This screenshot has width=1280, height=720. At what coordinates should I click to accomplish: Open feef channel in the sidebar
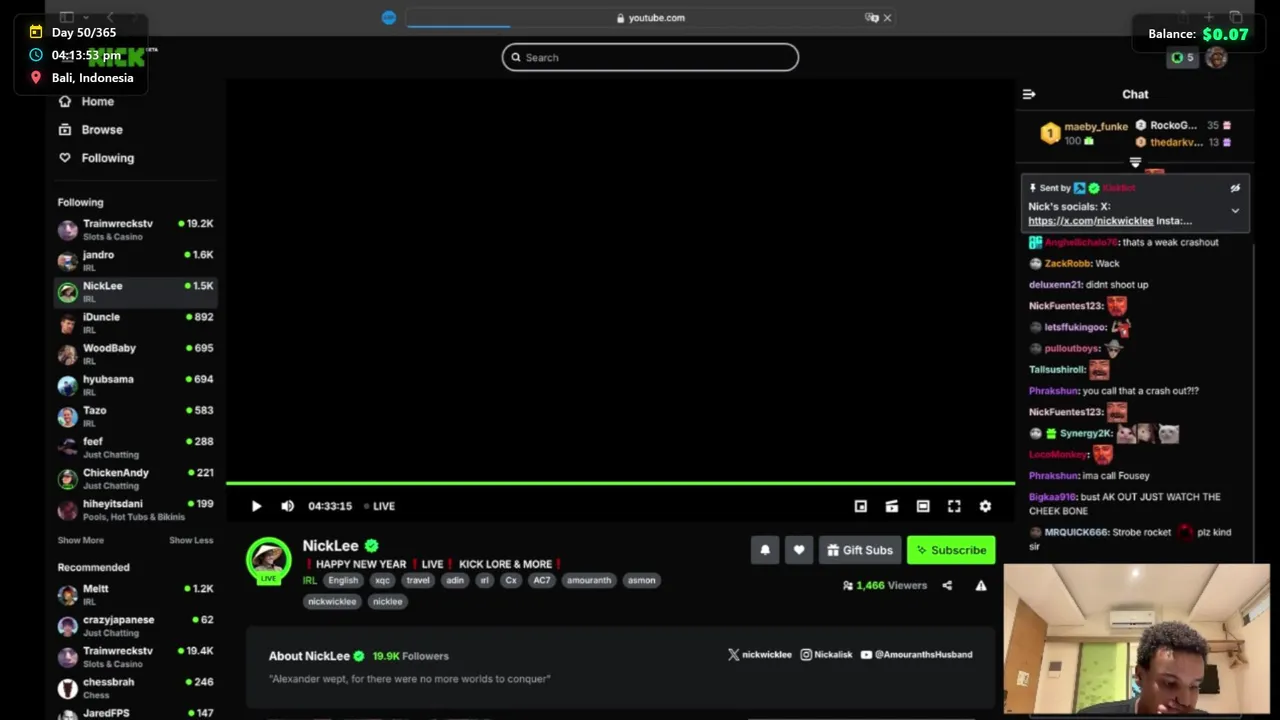point(135,447)
